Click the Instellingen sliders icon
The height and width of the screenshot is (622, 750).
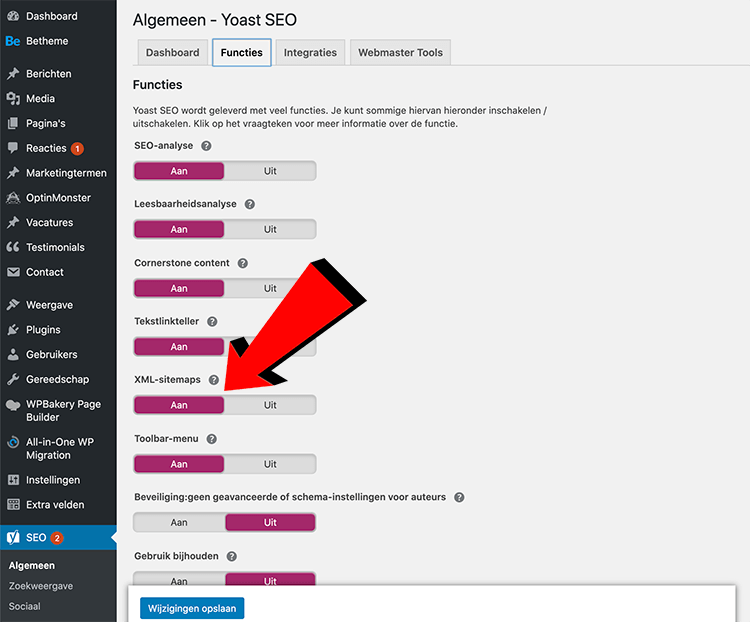tap(13, 480)
